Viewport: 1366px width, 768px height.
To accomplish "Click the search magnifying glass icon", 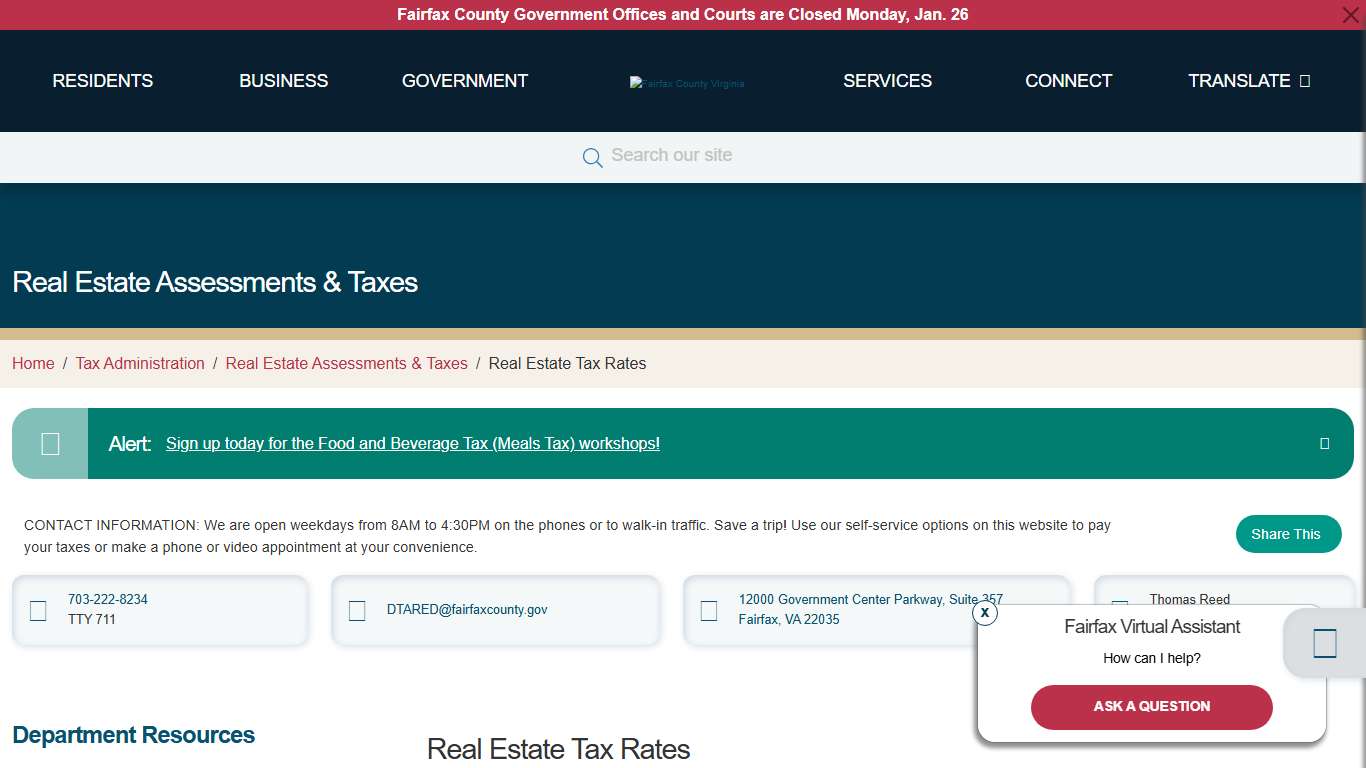I will (x=592, y=157).
